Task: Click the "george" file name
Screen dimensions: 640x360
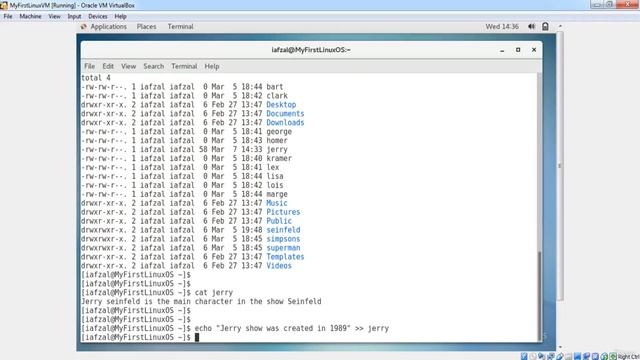Action: point(279,131)
